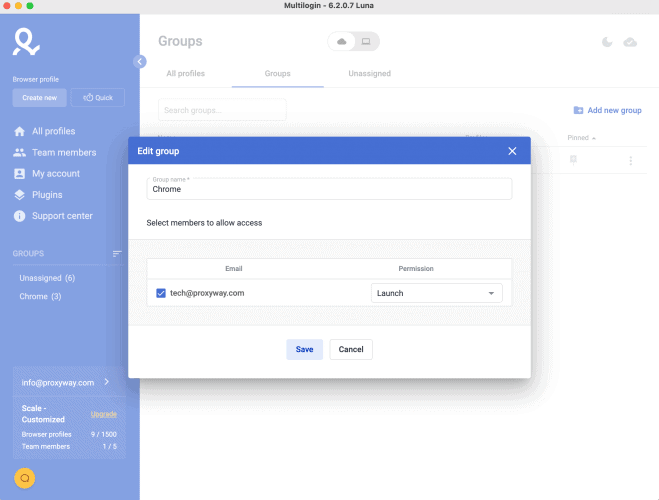Open the three-dot row options menu
Screen dimensions: 659x500
point(630,161)
